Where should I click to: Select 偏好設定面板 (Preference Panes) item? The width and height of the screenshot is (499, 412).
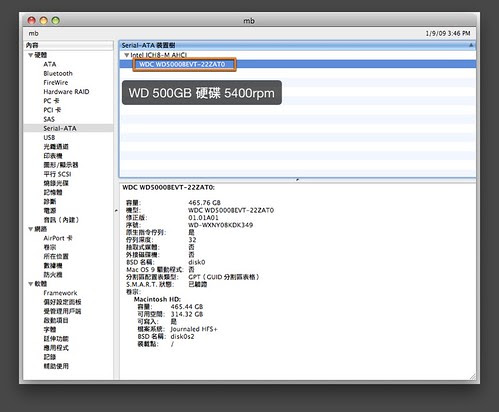pyautogui.click(x=62, y=302)
